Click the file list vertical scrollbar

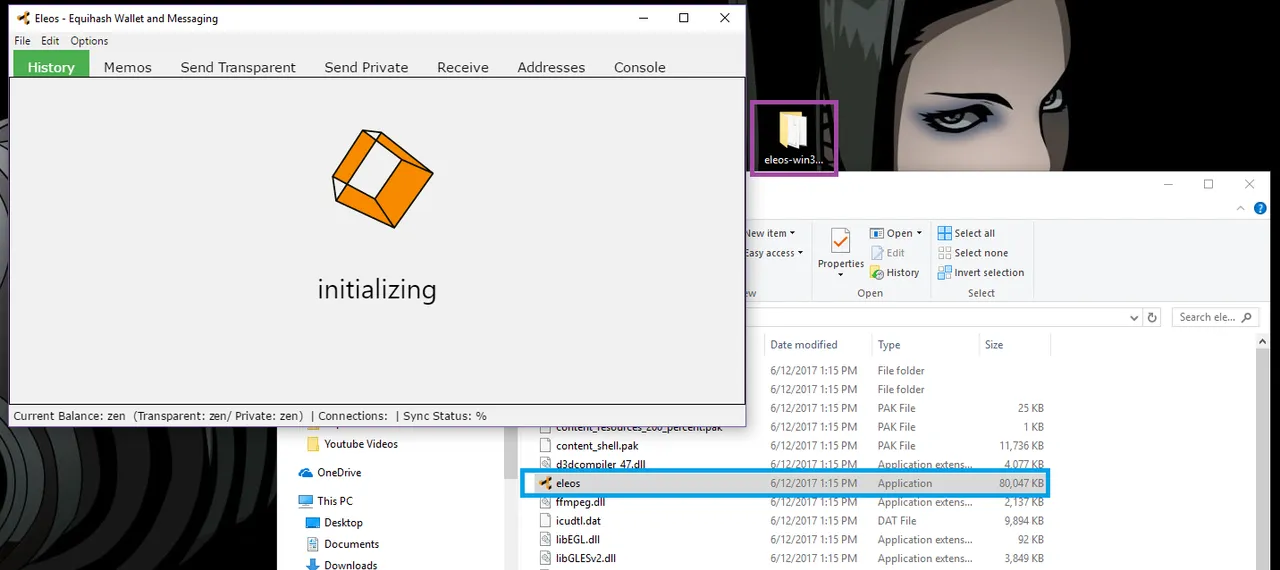point(1264,452)
